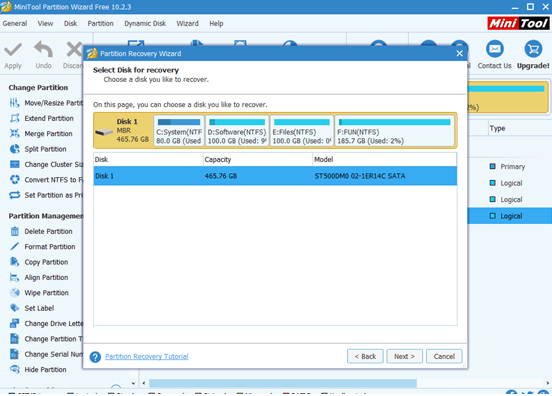Click Change Partition Type ID icon
552x396 pixels.
14,339
